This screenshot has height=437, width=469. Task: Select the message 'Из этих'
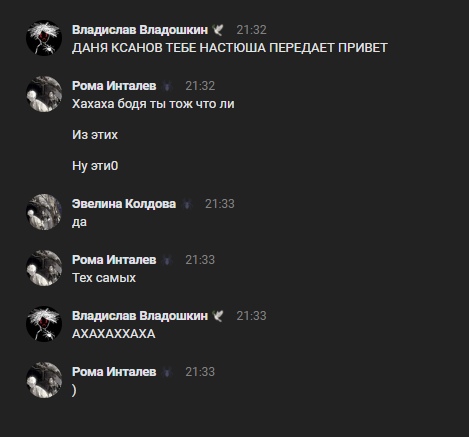95,135
